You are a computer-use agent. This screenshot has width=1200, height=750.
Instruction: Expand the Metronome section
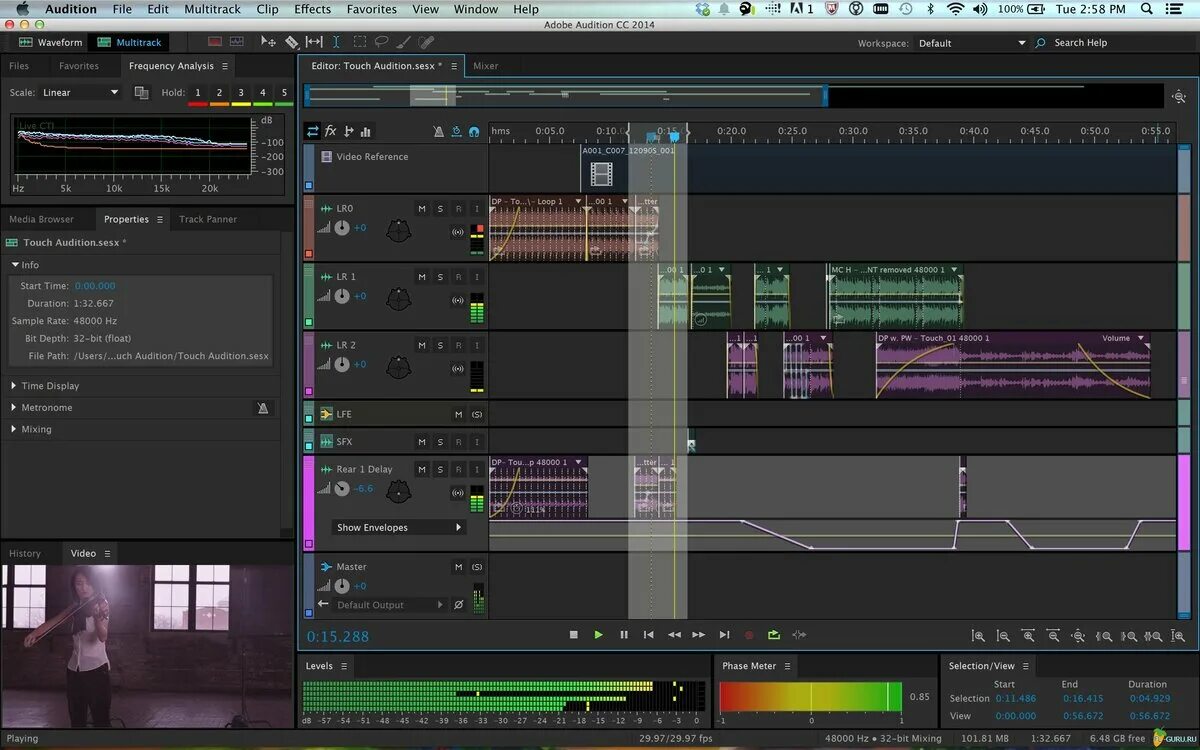14,408
